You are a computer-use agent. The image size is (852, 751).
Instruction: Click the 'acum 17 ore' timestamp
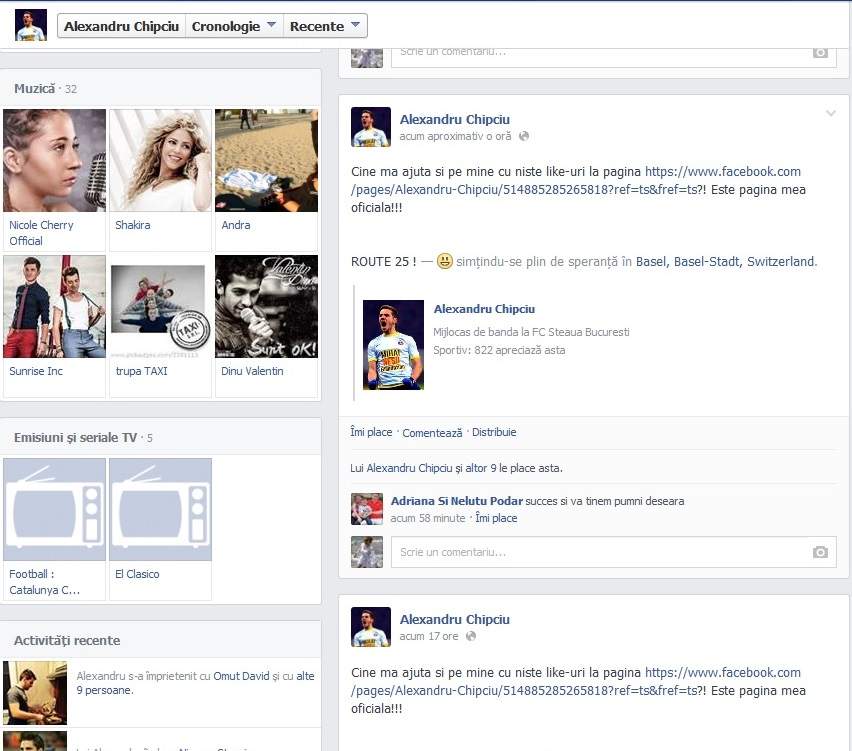[x=429, y=636]
